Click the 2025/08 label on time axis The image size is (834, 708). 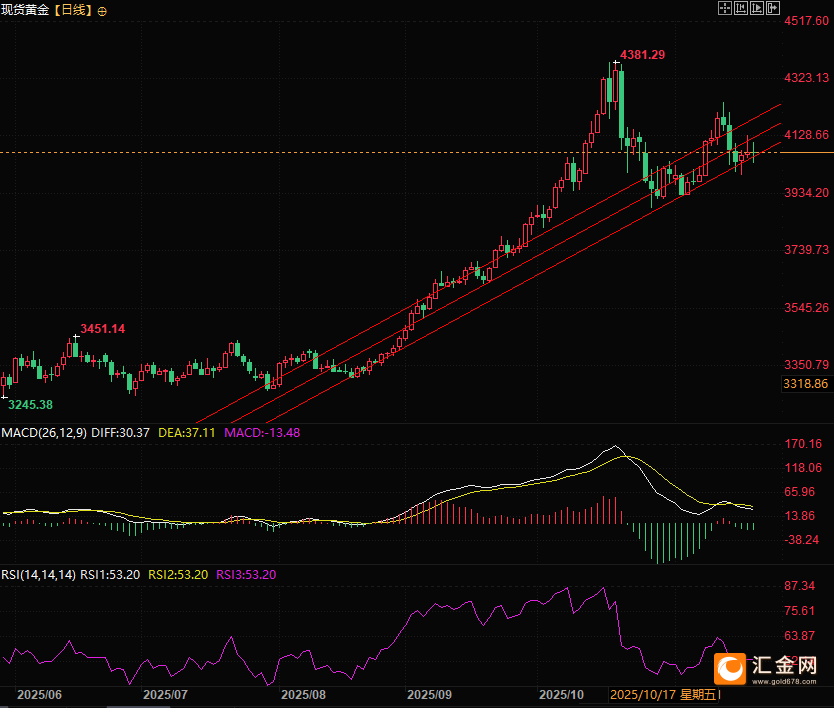[x=303, y=694]
